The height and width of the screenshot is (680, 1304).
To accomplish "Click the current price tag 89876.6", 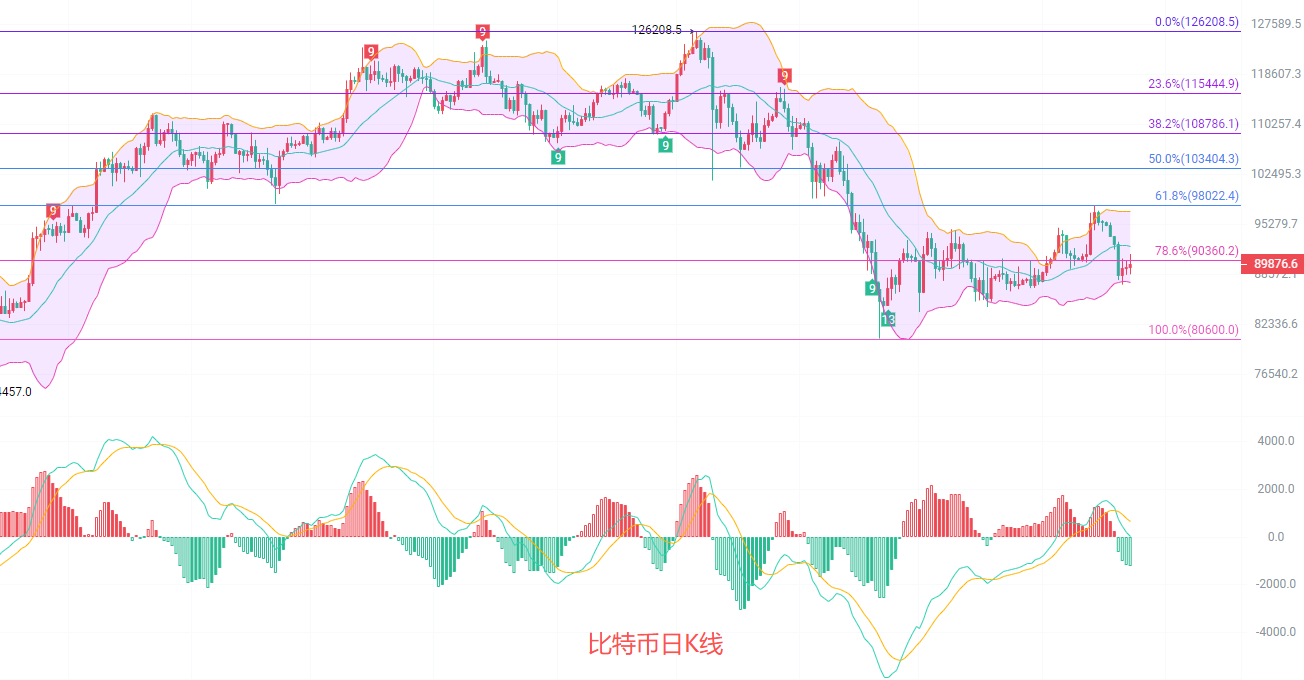I will click(1272, 264).
